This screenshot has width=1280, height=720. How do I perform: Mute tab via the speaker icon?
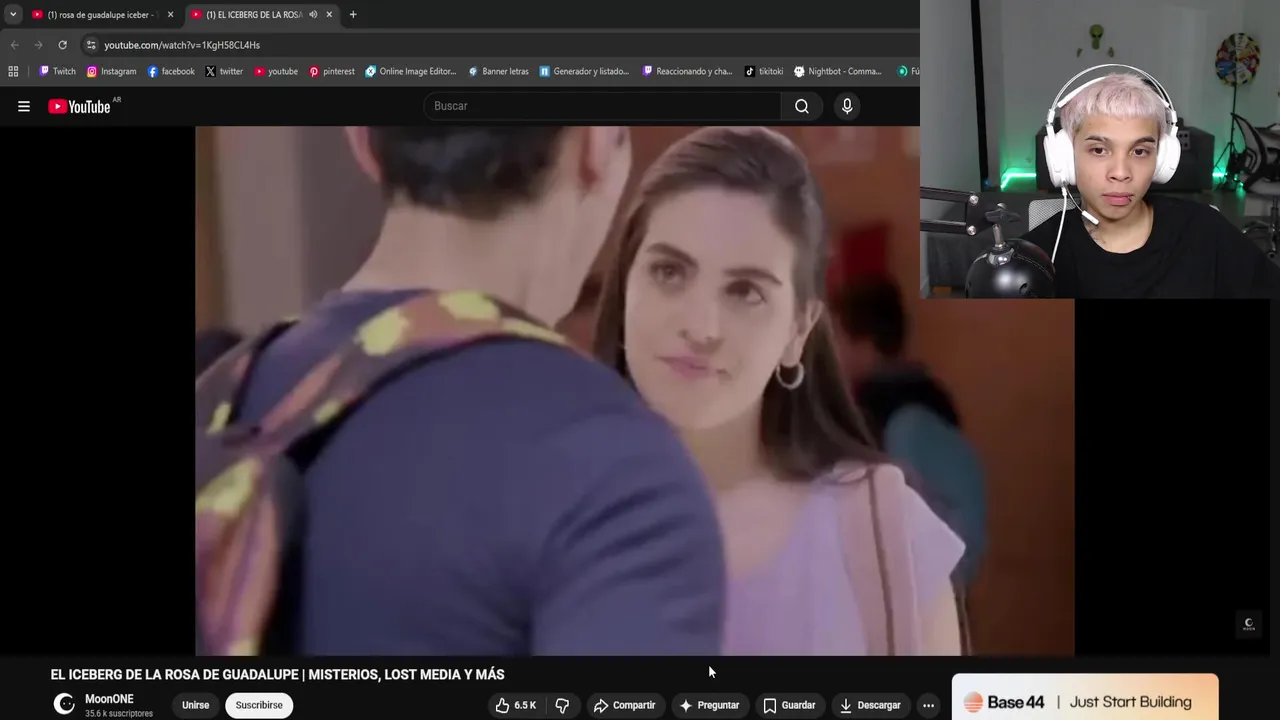pyautogui.click(x=313, y=14)
